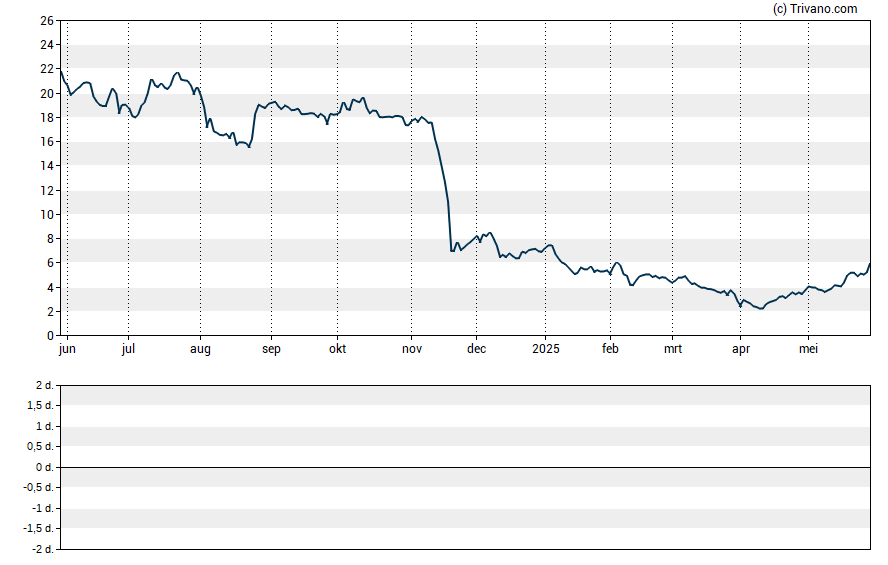Click the 'dec' month label
Viewport: 888px width, 565px height.
476,349
